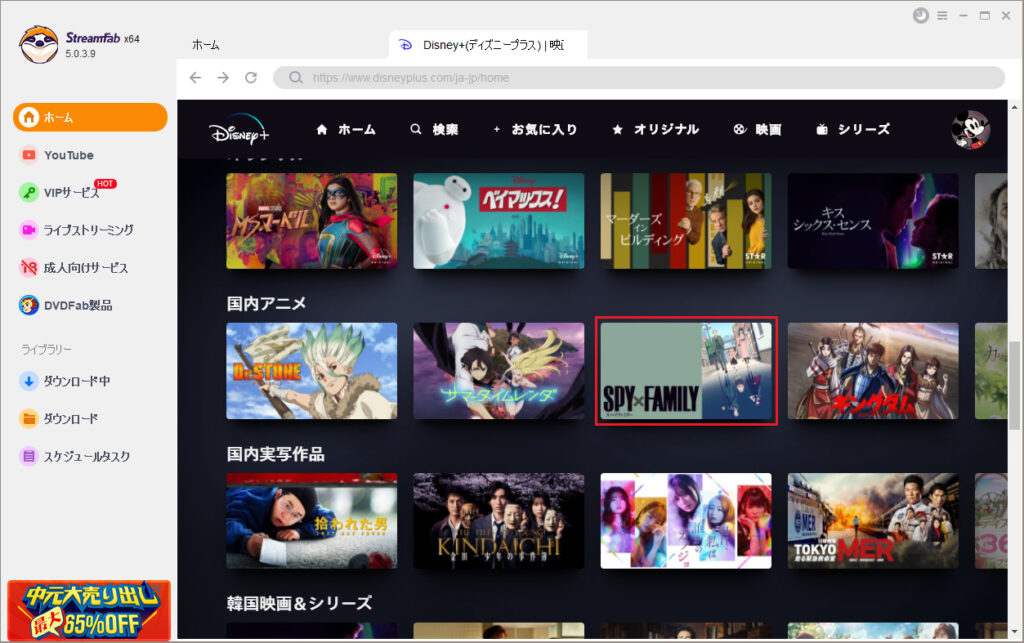Open お気に入り in Disney+ navigation
Screen dimensions: 1024x643
click(544, 129)
